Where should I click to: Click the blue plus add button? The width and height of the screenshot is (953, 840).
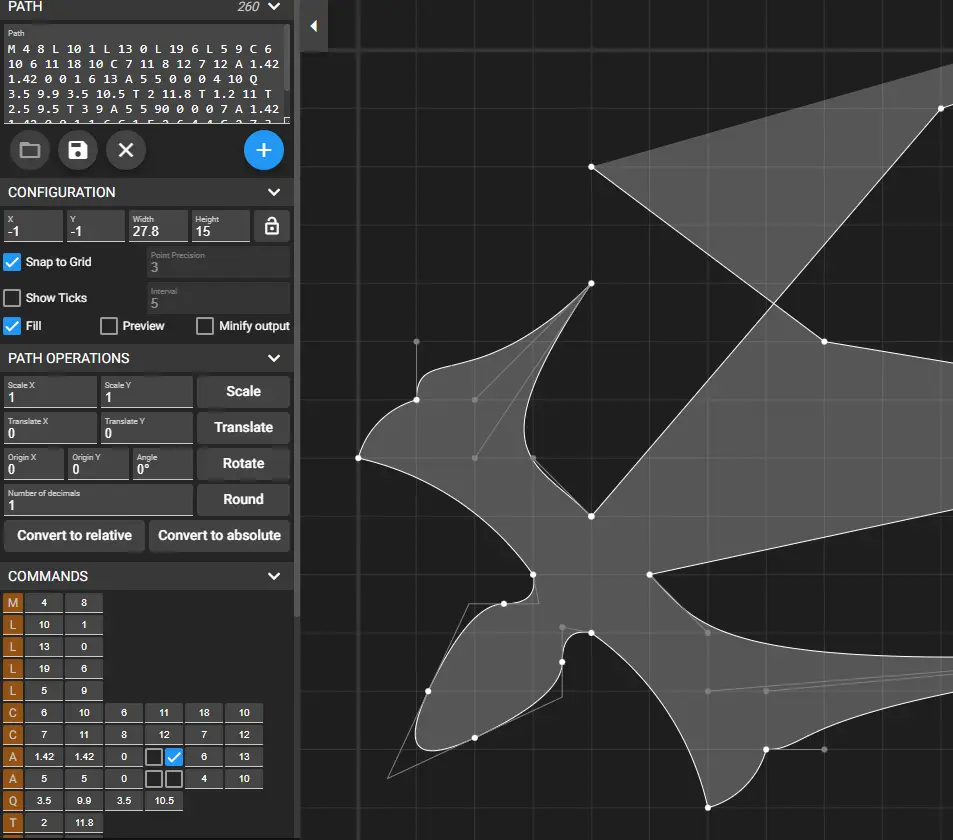[x=264, y=150]
